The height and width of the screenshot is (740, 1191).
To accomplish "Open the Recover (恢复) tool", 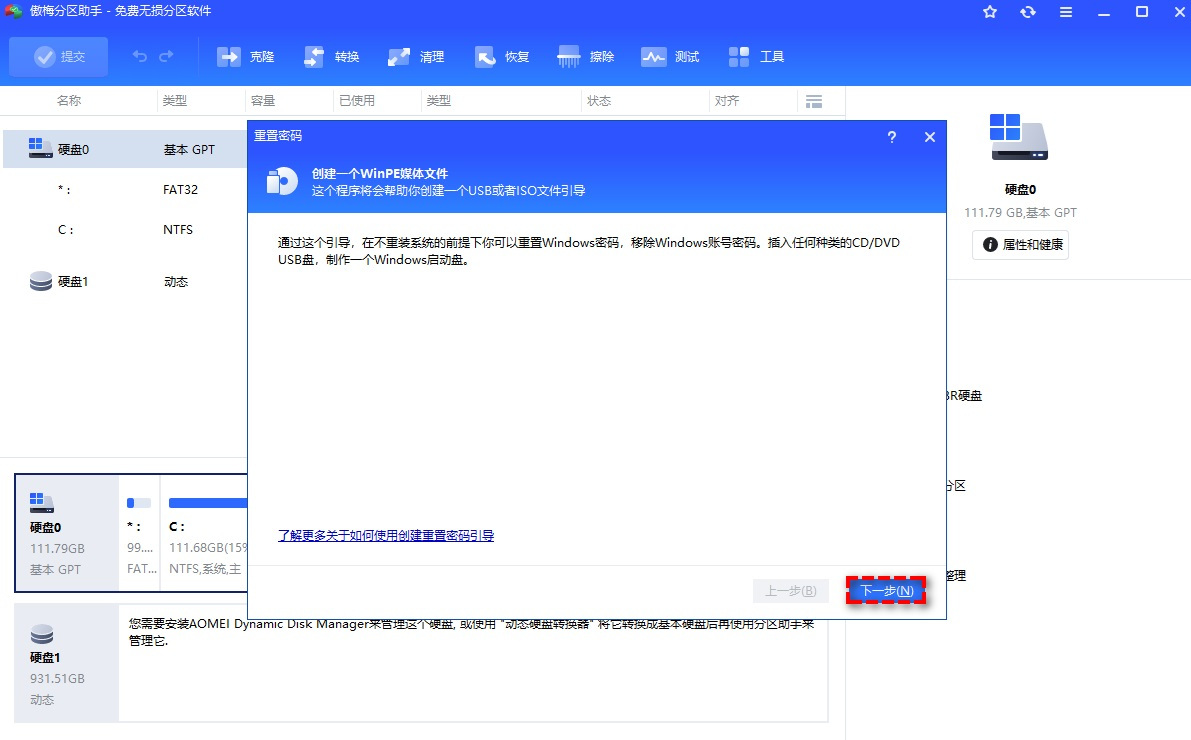I will point(501,56).
